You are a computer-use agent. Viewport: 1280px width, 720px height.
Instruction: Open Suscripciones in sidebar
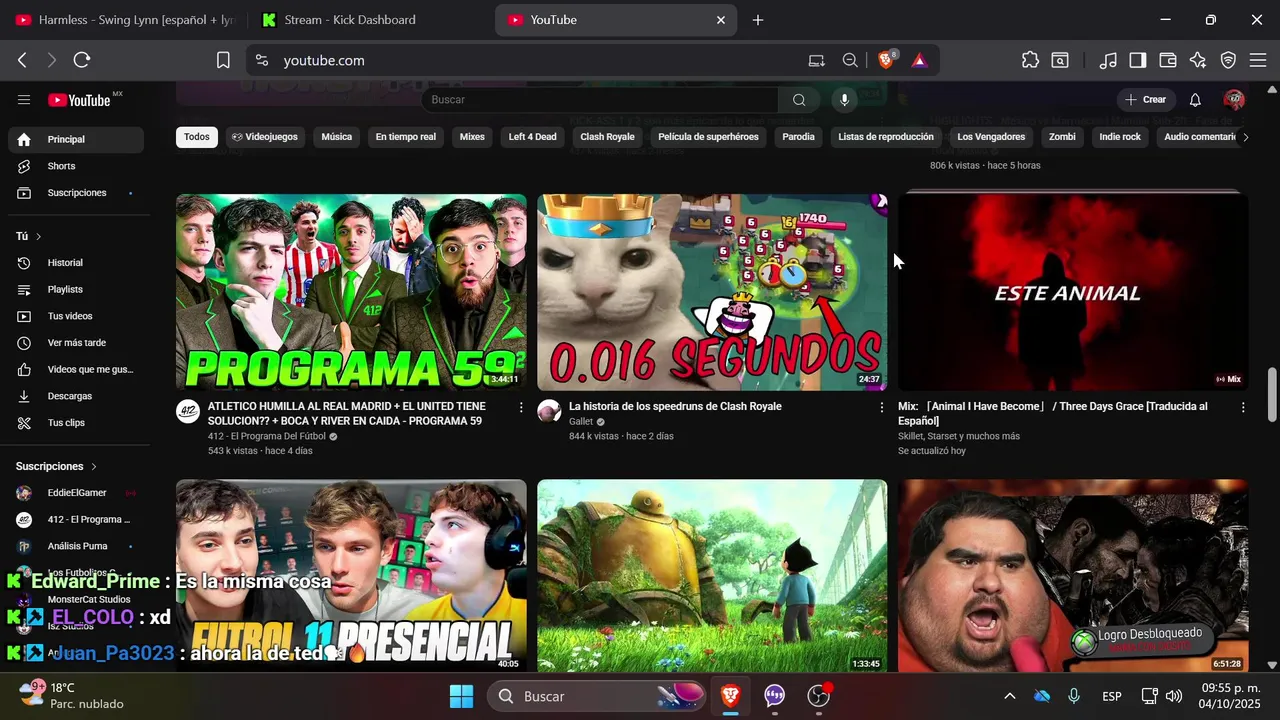pos(76,192)
